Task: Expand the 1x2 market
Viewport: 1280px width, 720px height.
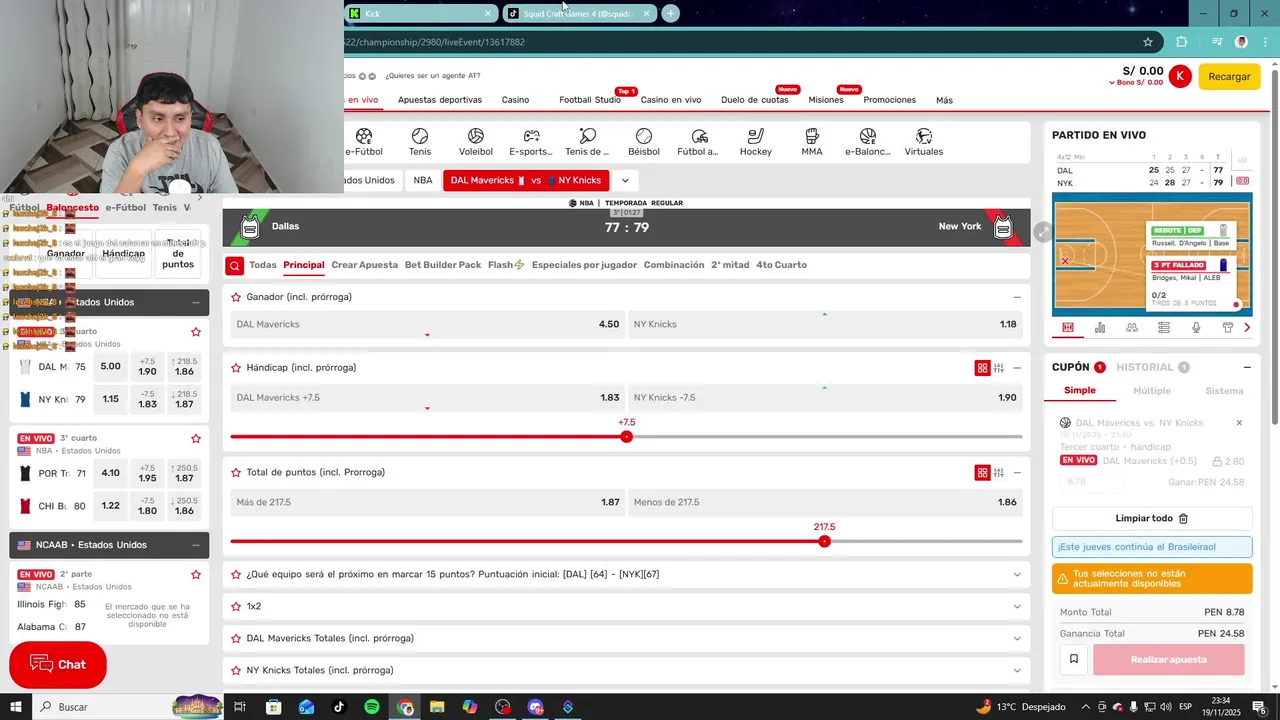Action: (1017, 606)
